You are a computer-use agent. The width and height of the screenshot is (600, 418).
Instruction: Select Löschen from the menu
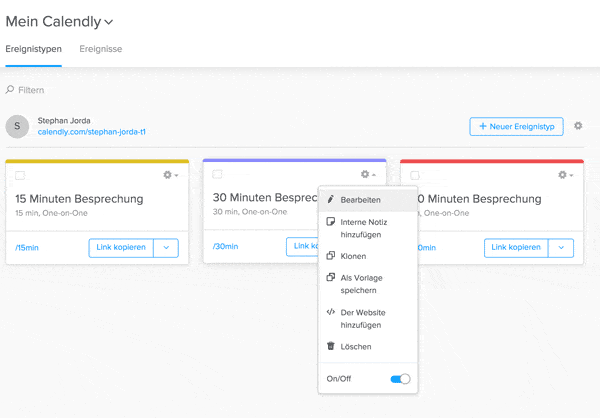(368, 346)
